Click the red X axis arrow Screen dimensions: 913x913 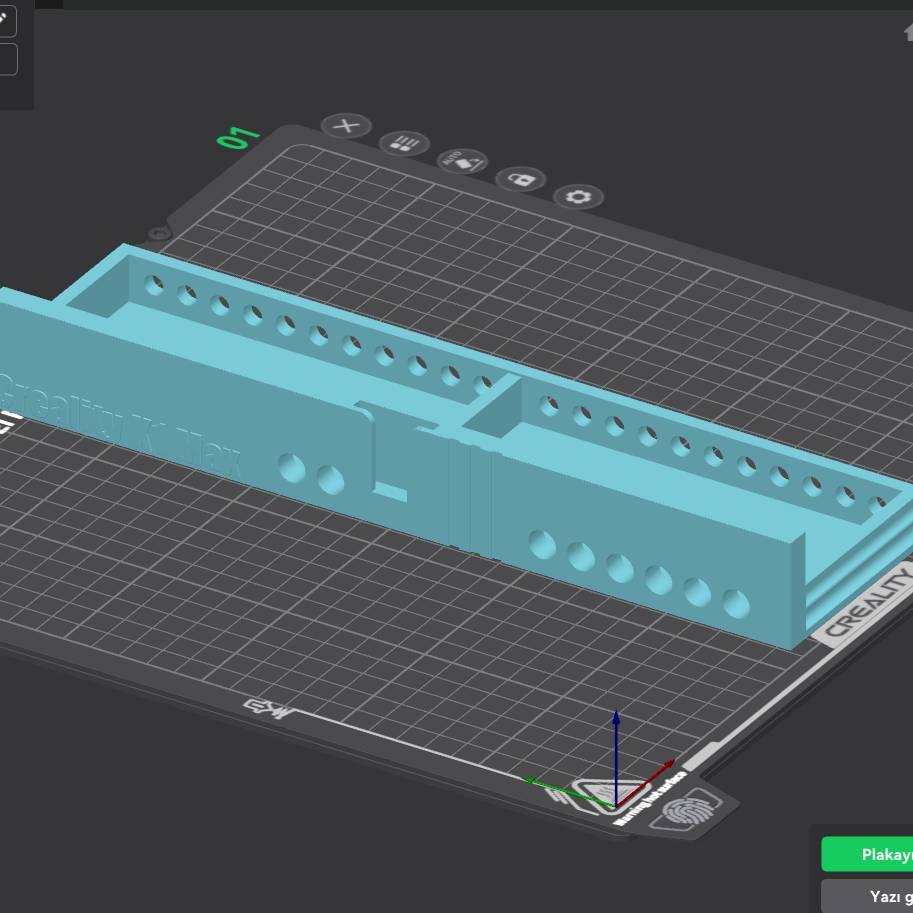(660, 770)
